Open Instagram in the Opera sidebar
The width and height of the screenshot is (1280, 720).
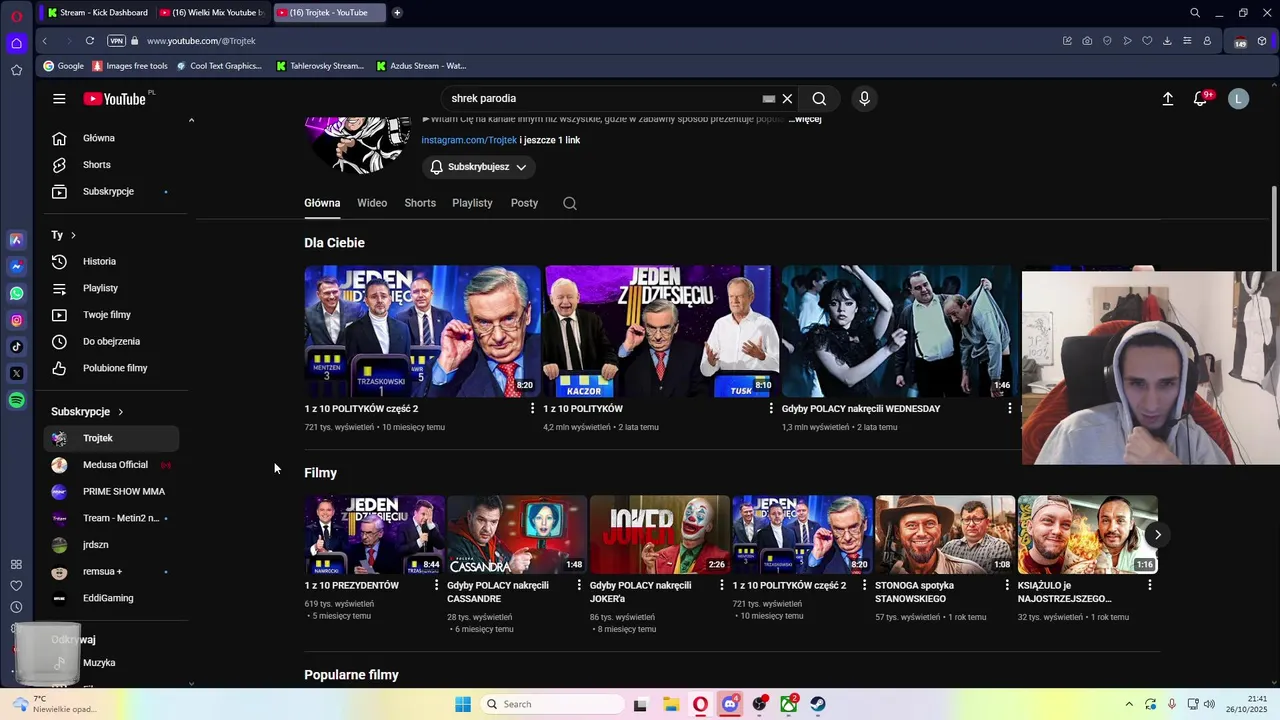coord(16,320)
